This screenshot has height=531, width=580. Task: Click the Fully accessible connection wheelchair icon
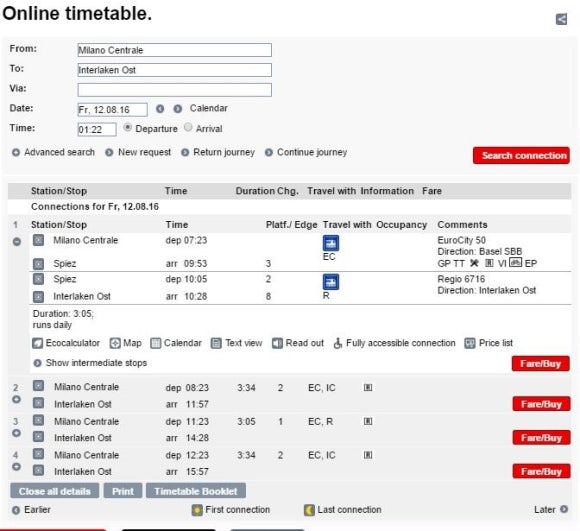point(337,343)
